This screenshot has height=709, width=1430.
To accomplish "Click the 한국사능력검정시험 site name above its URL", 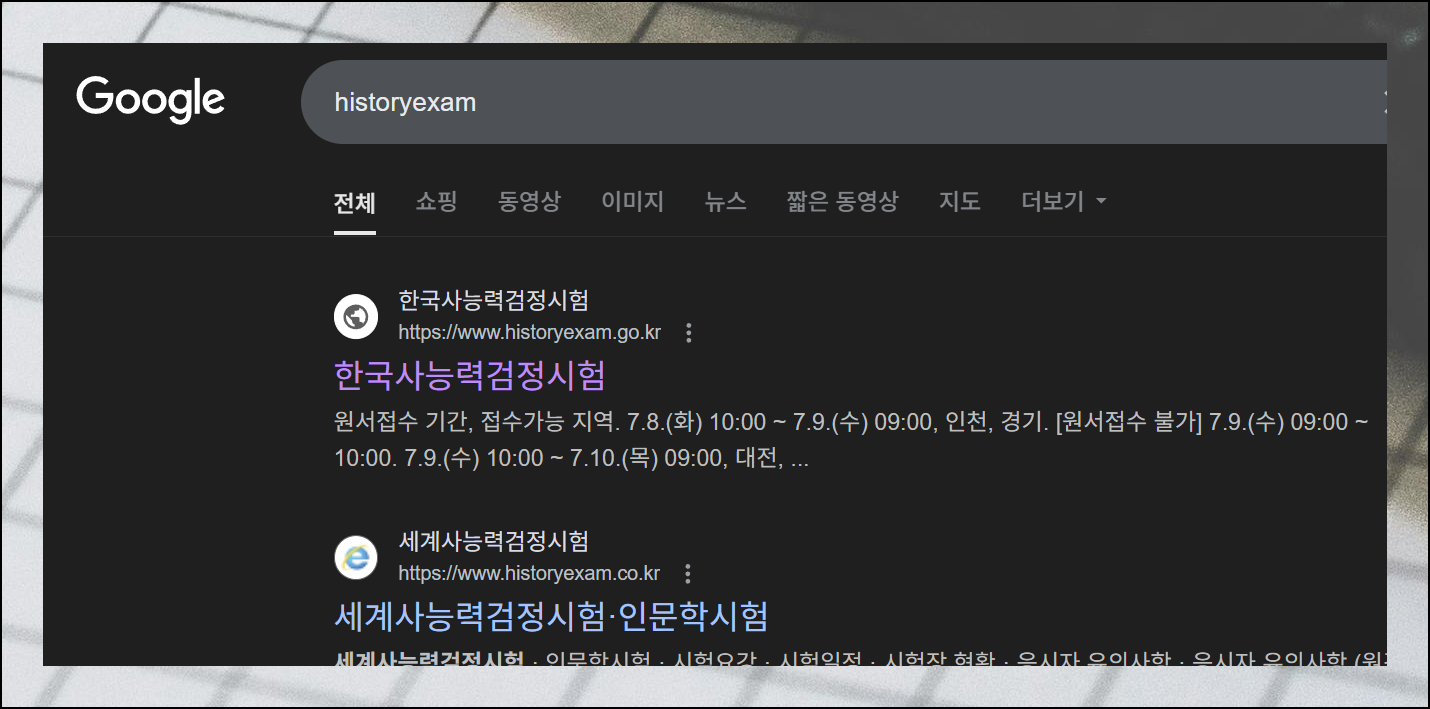I will (x=494, y=300).
